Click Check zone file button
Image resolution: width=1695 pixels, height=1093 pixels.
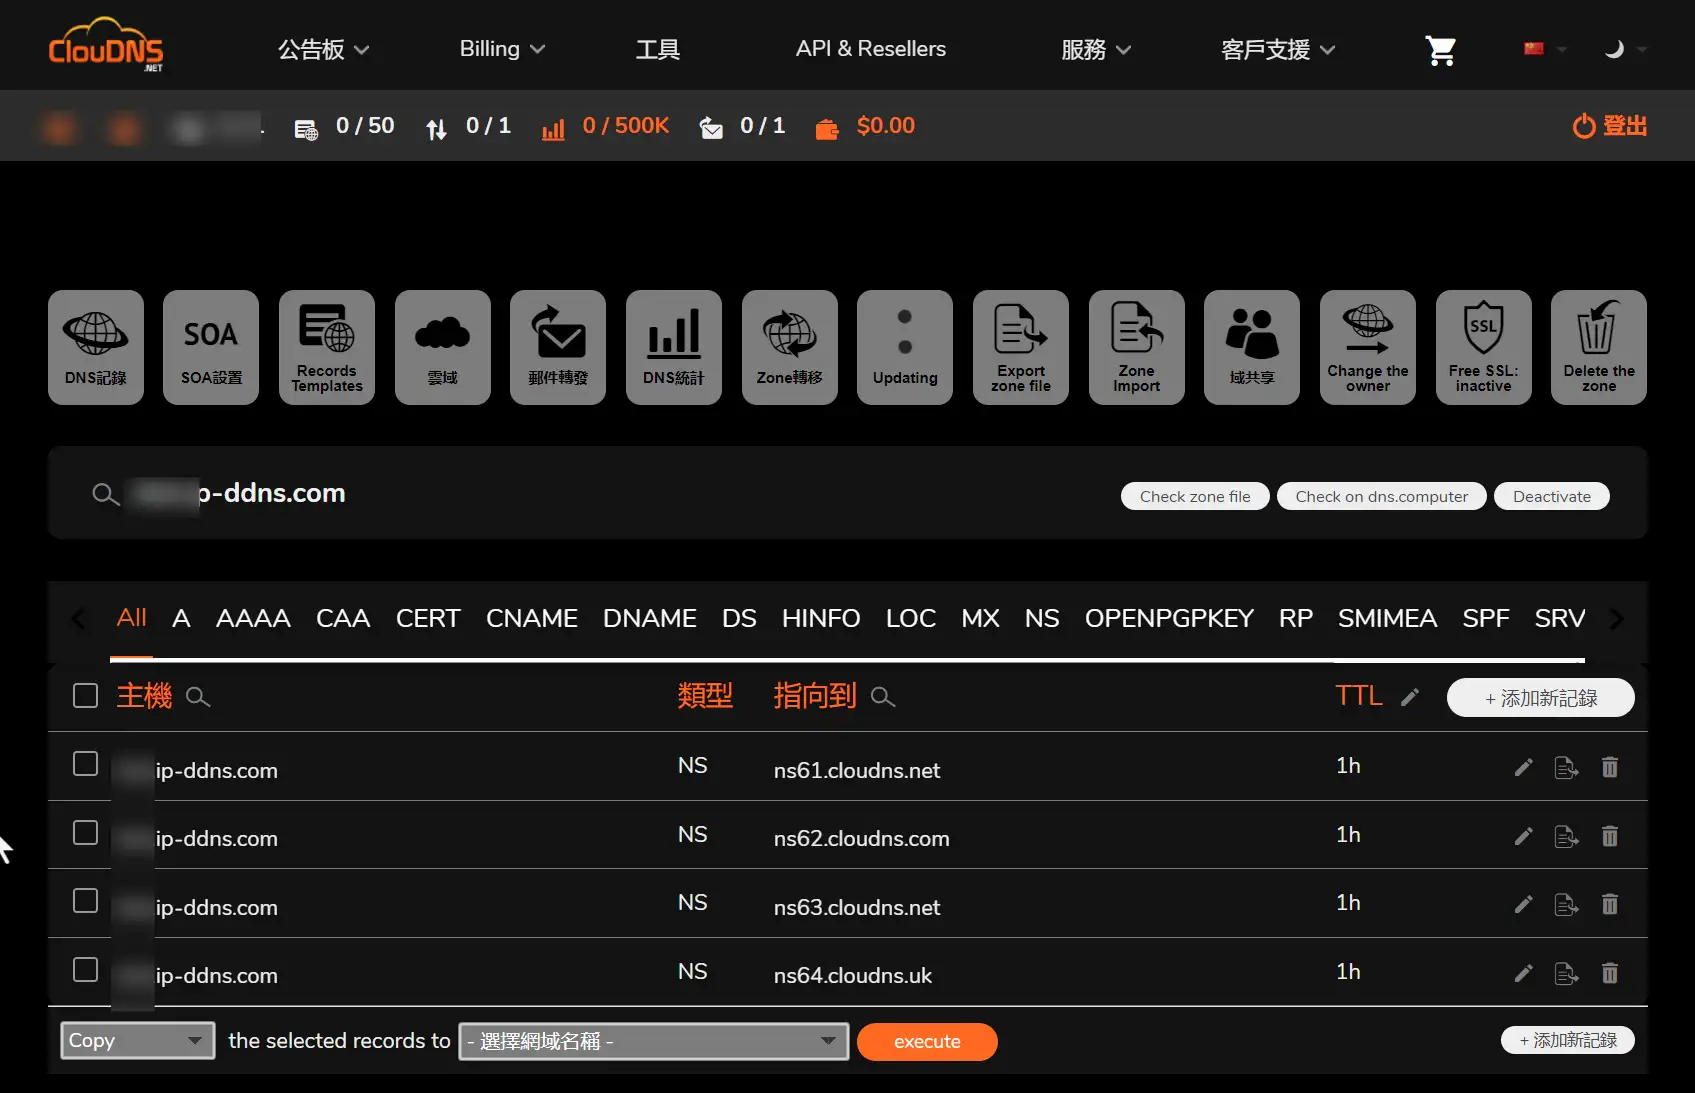[1195, 496]
